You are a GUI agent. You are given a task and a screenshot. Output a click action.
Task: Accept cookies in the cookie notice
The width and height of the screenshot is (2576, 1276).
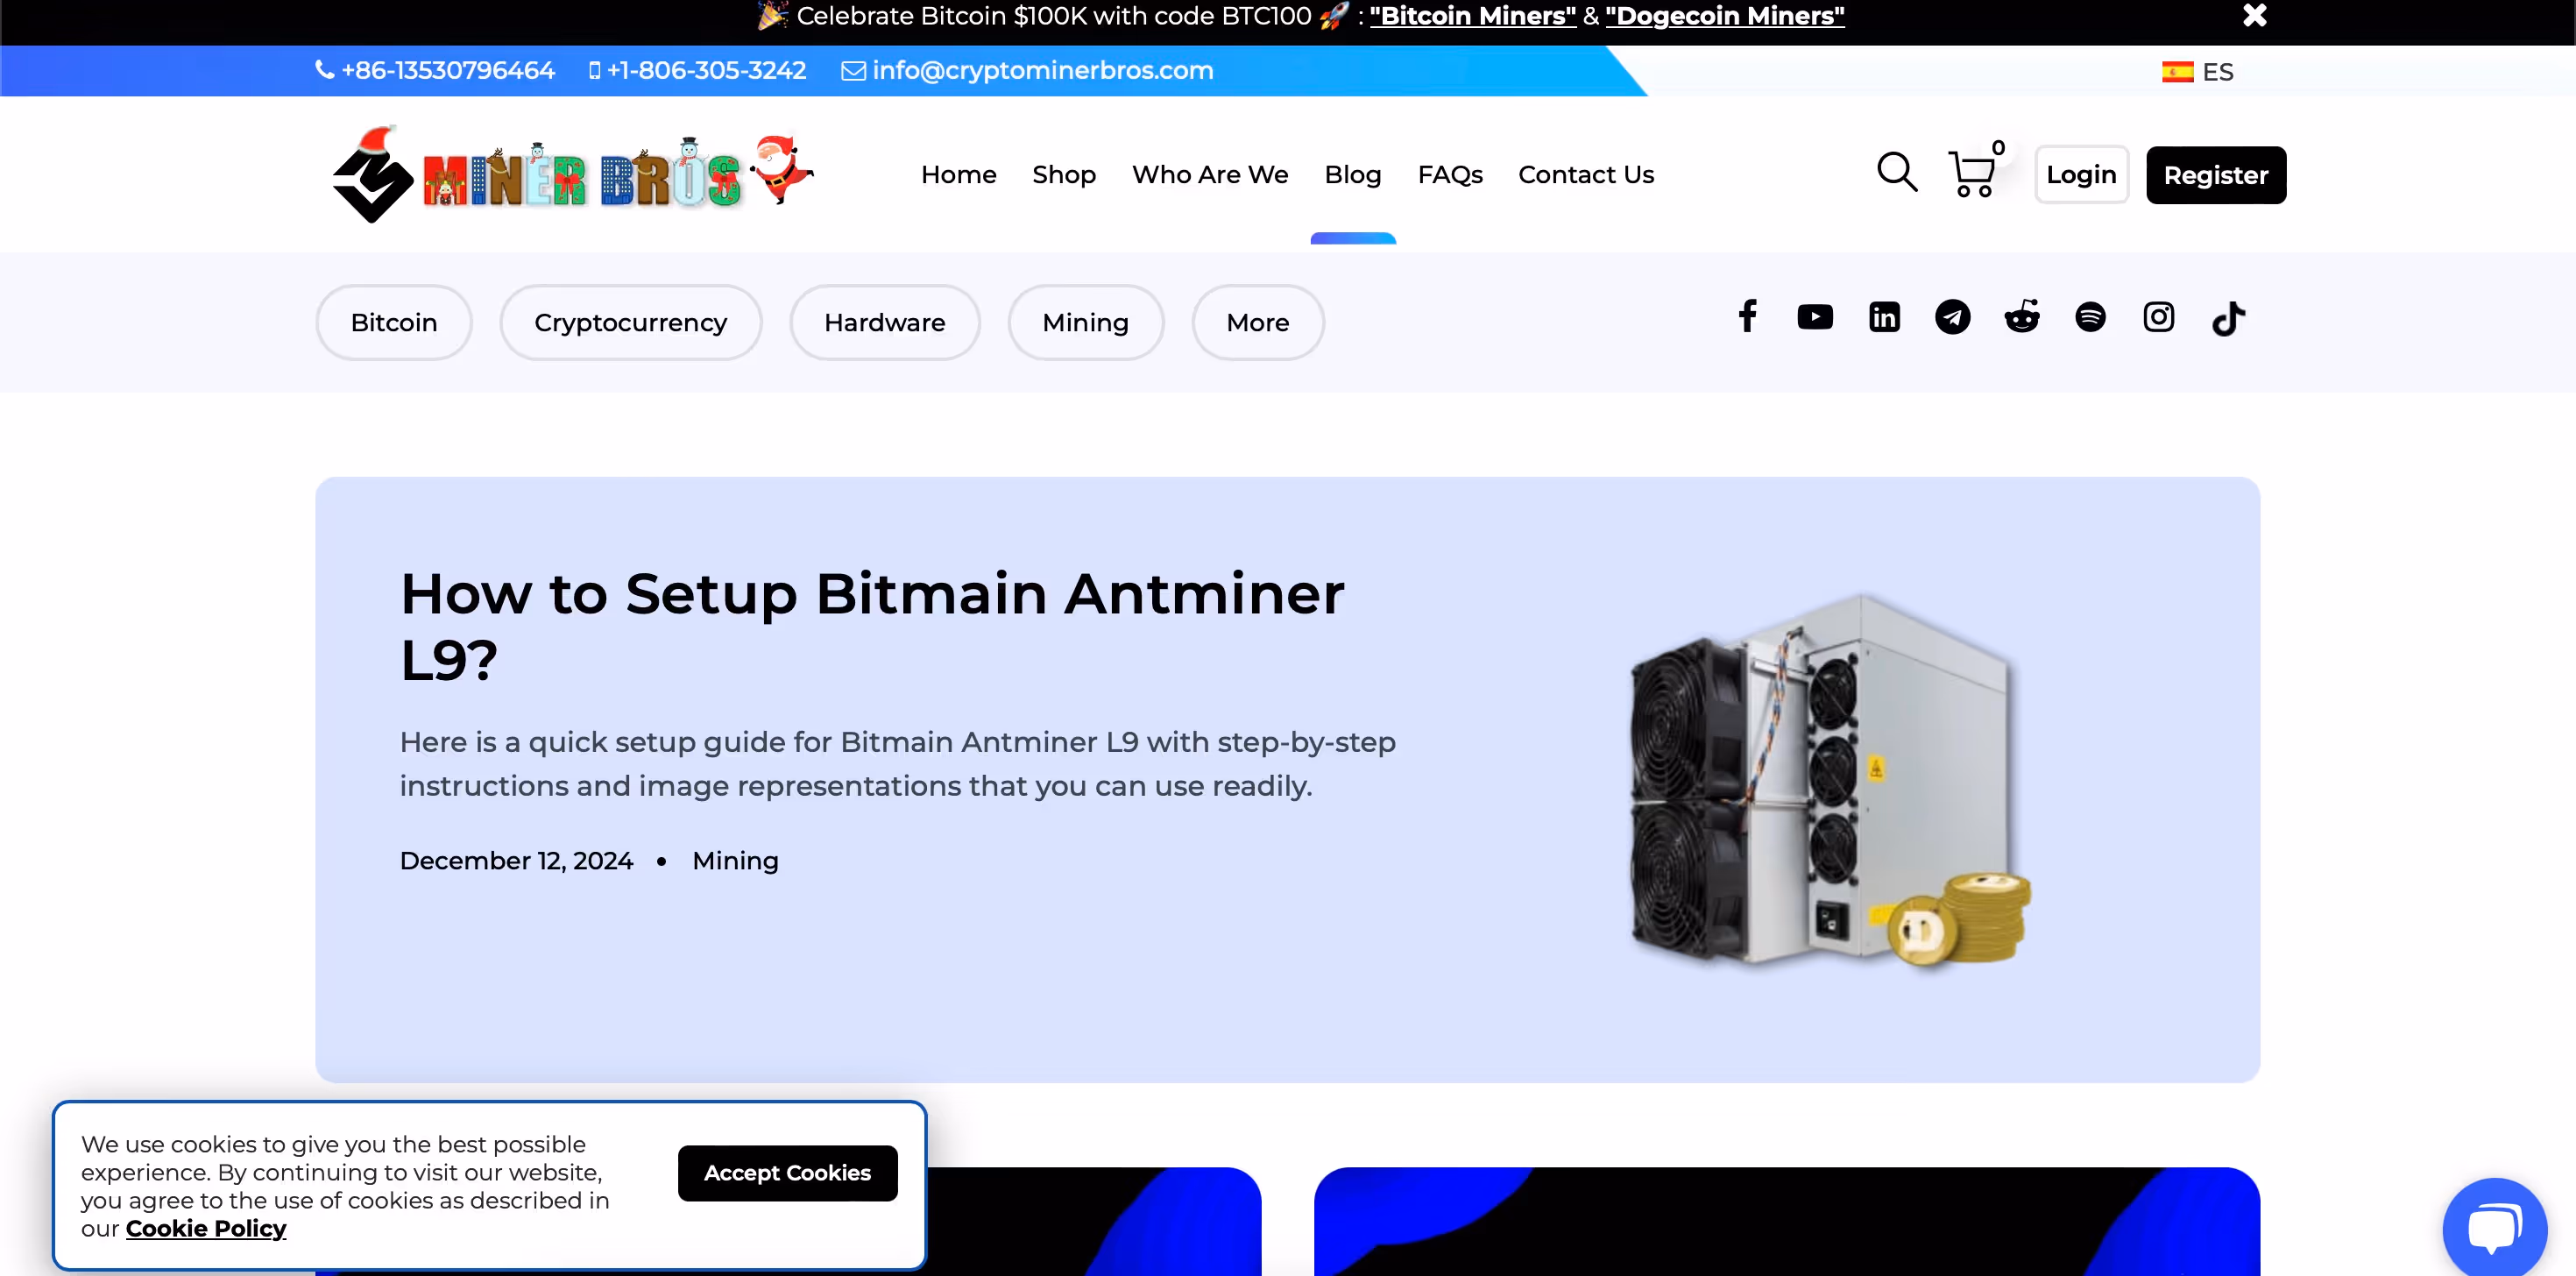pos(787,1173)
